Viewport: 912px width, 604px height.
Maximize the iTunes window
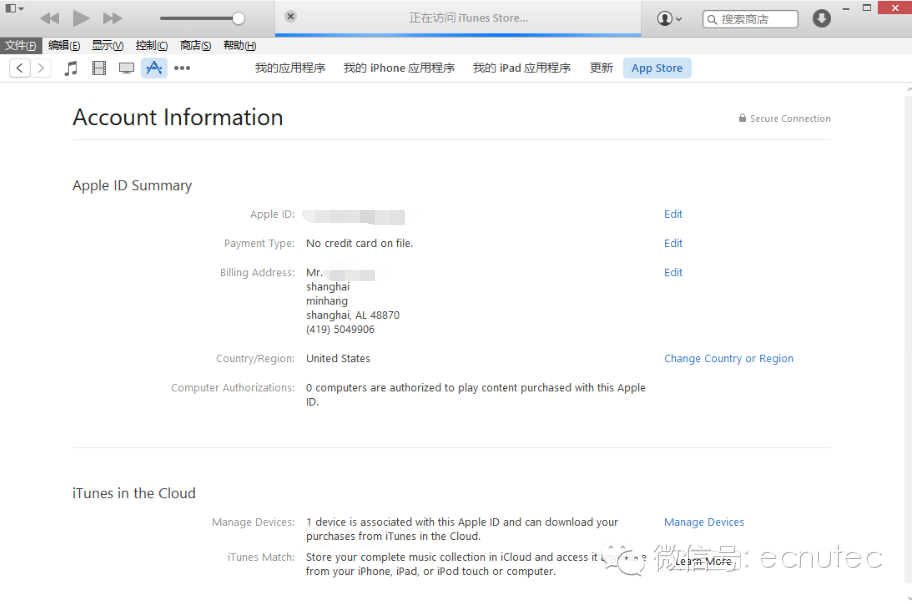coord(867,8)
